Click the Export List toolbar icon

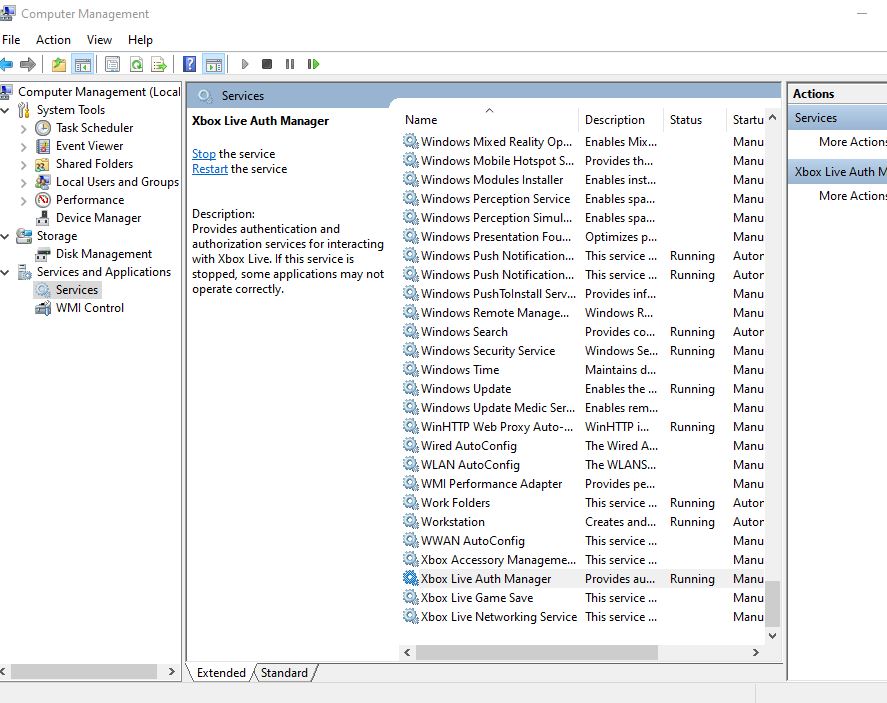click(x=160, y=64)
